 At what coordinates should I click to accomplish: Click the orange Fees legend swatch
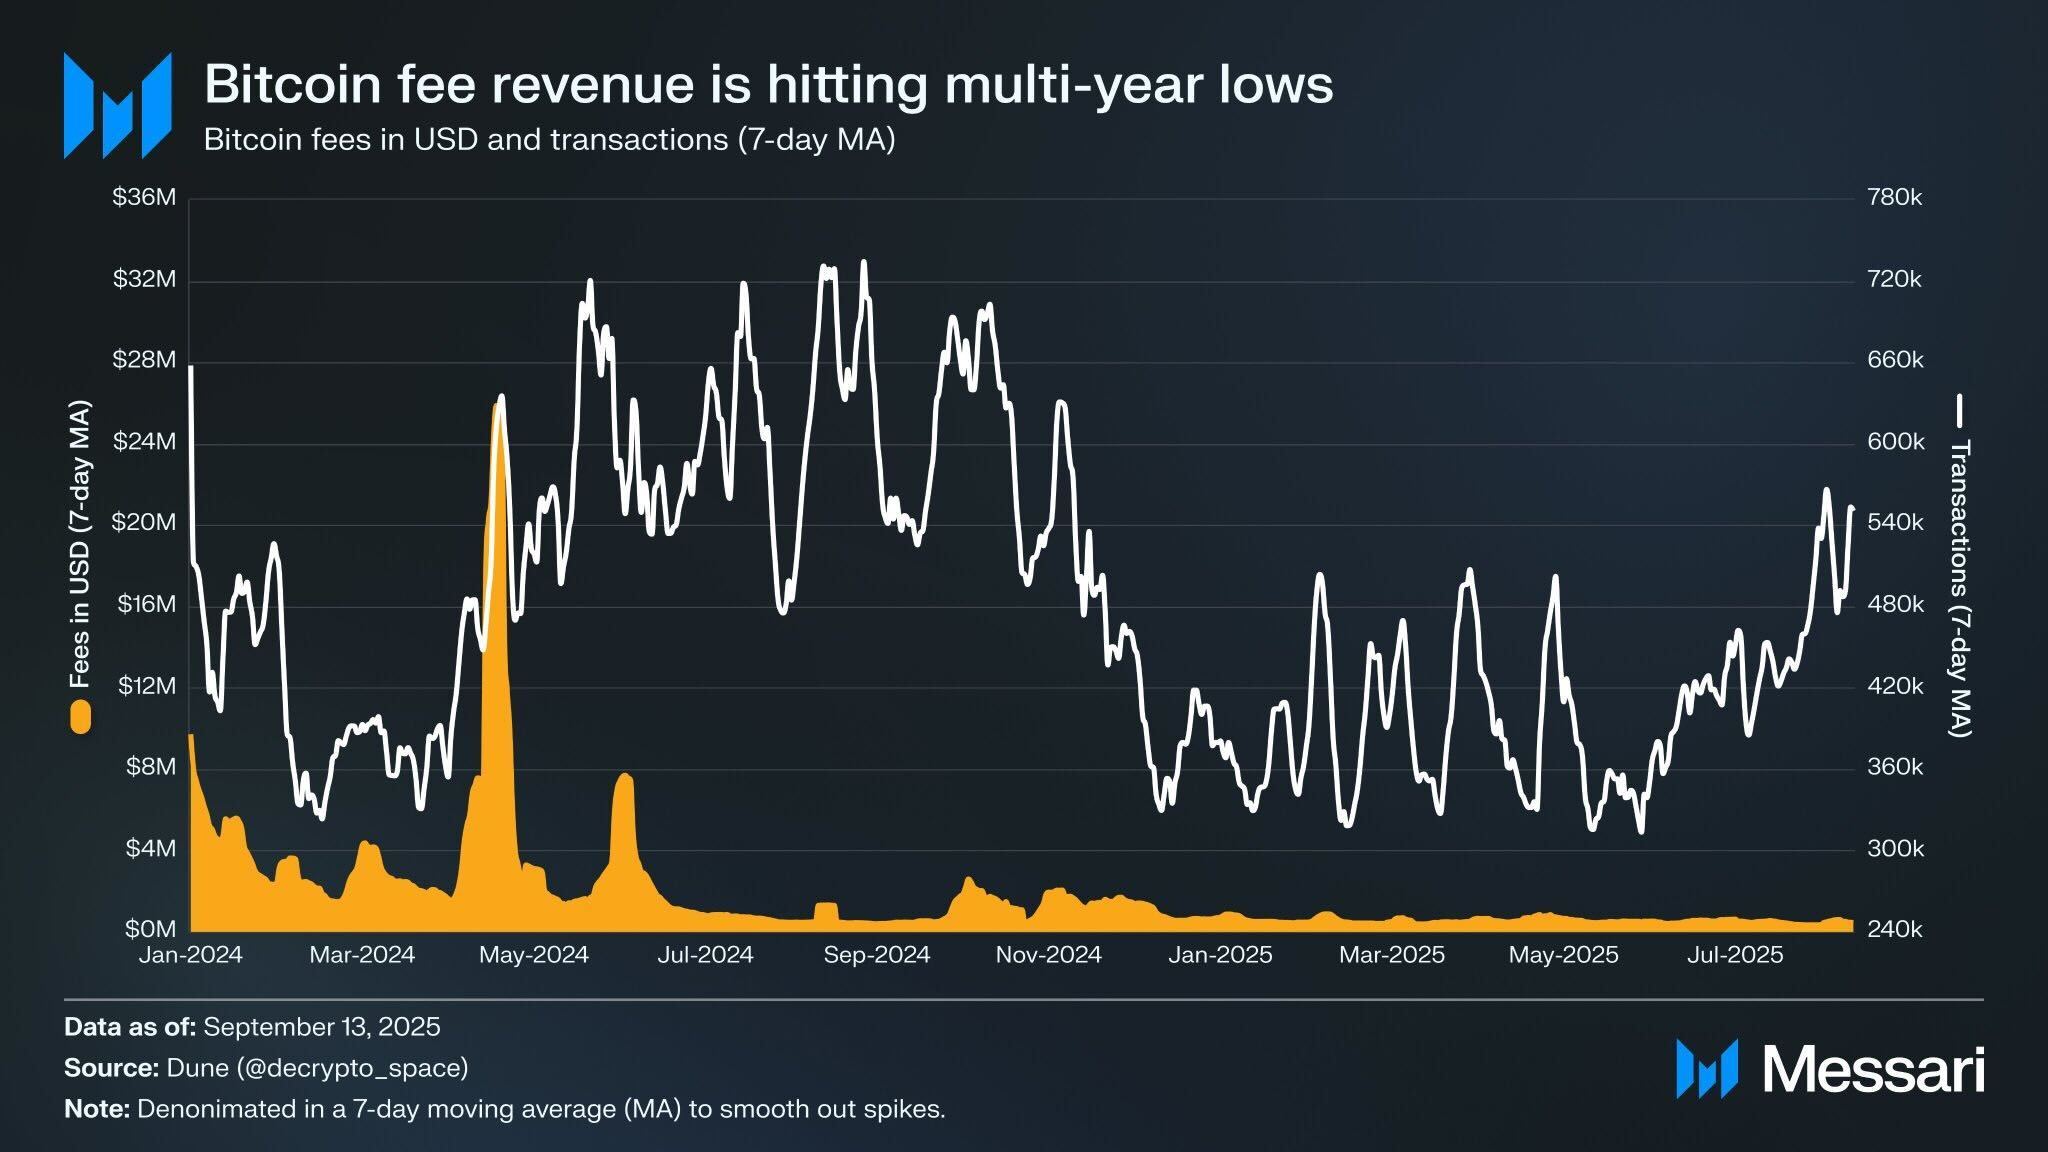(80, 716)
